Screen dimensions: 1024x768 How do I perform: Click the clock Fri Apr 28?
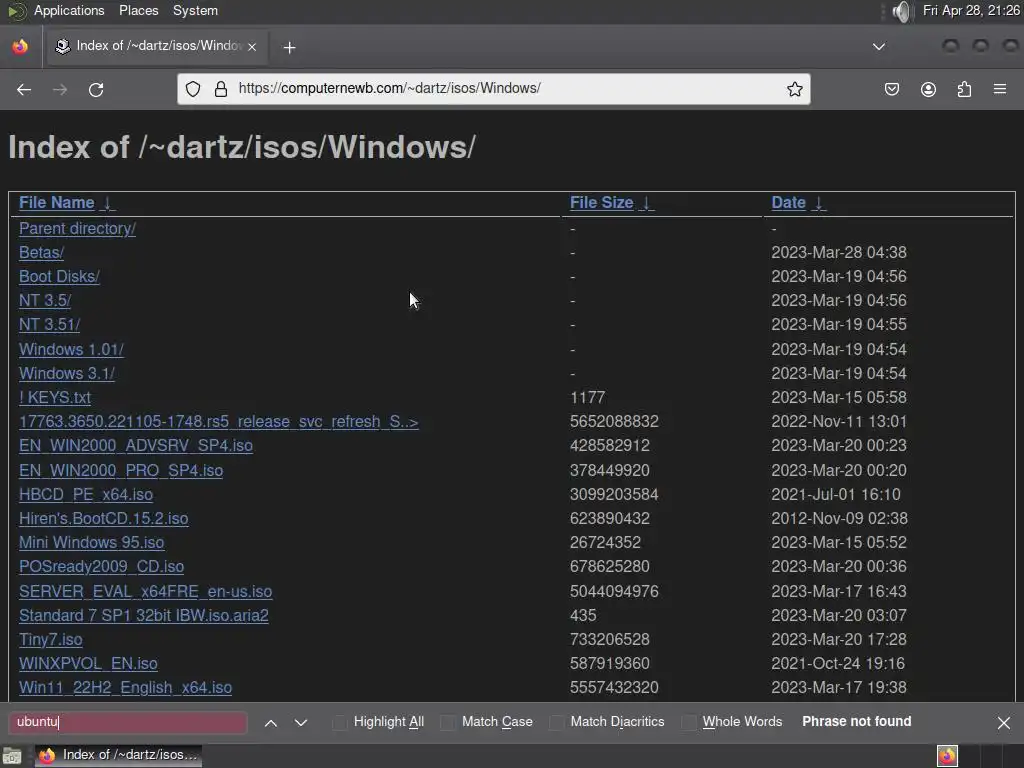pyautogui.click(x=971, y=10)
